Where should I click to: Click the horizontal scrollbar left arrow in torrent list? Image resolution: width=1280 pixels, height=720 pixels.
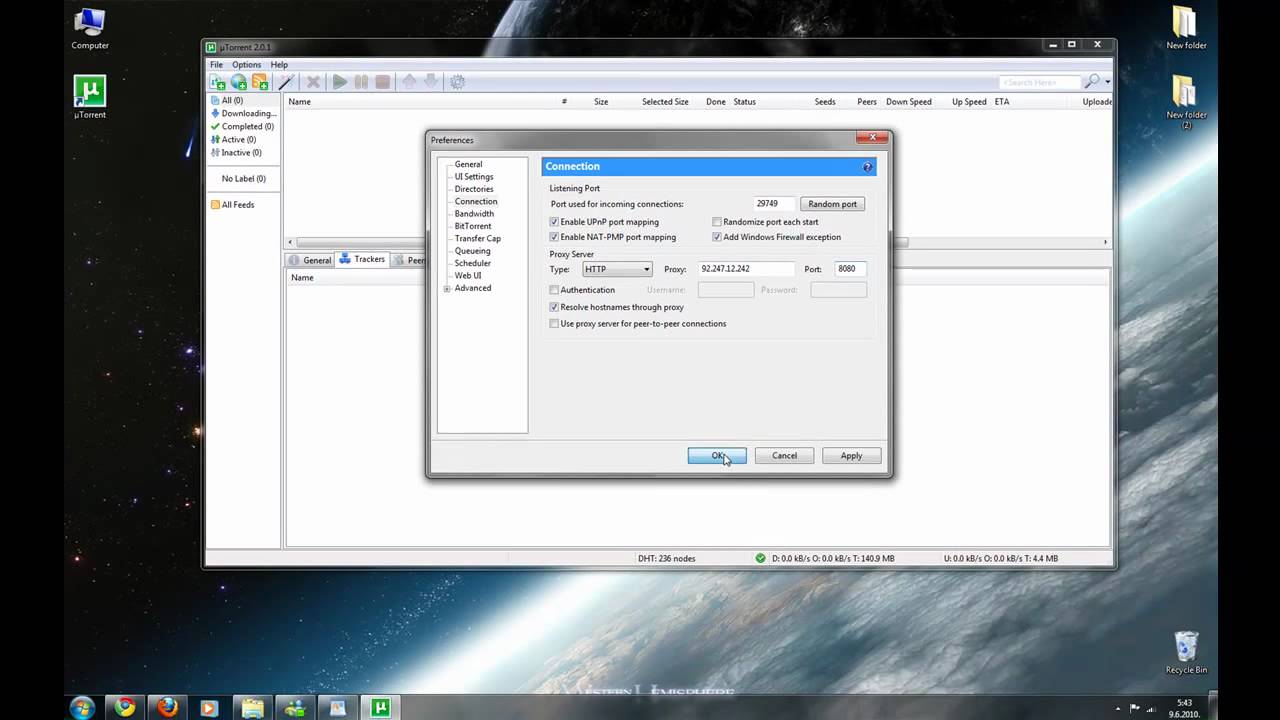tap(291, 242)
